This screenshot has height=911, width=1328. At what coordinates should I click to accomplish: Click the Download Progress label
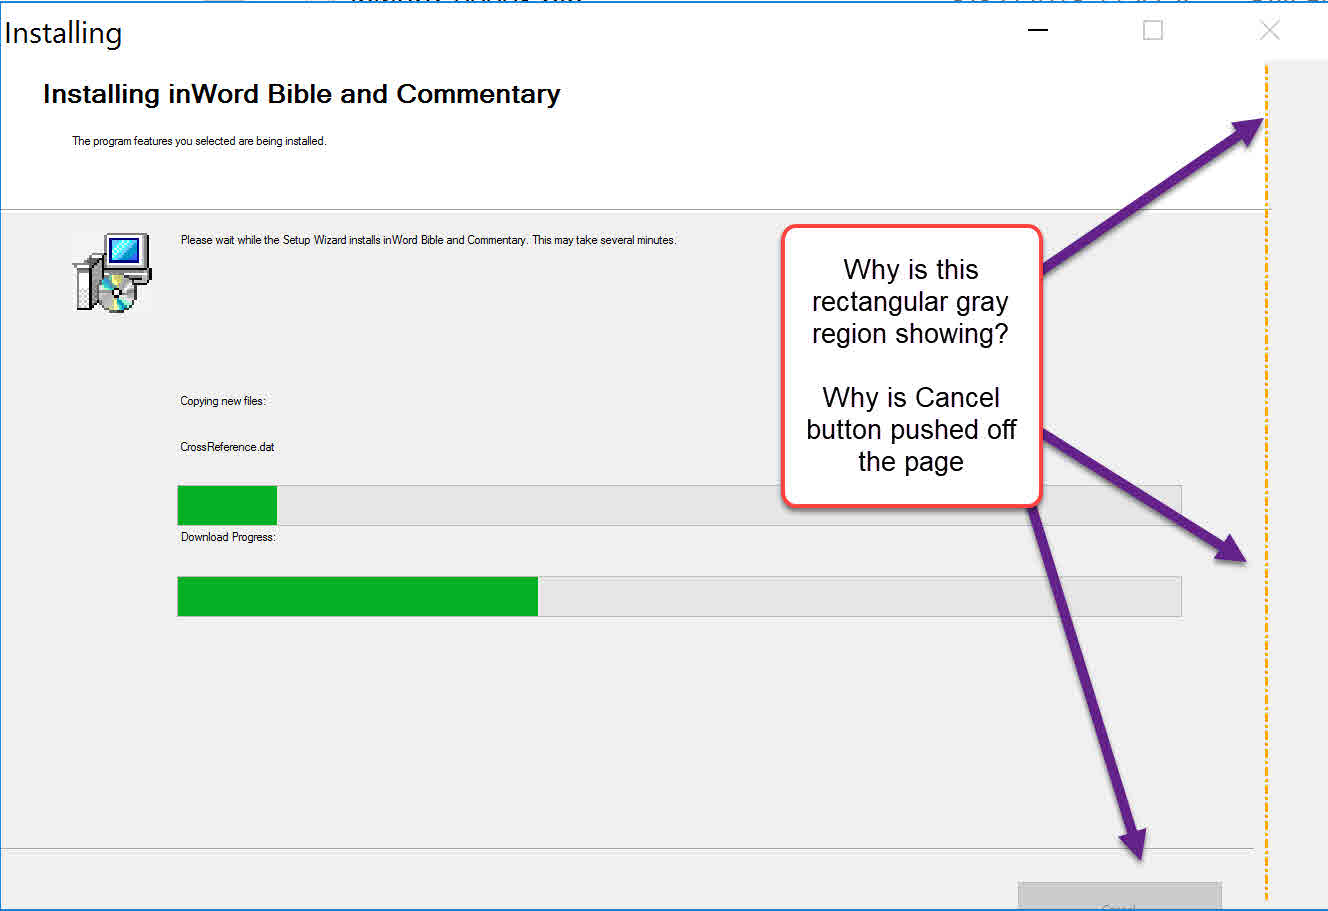(x=227, y=537)
